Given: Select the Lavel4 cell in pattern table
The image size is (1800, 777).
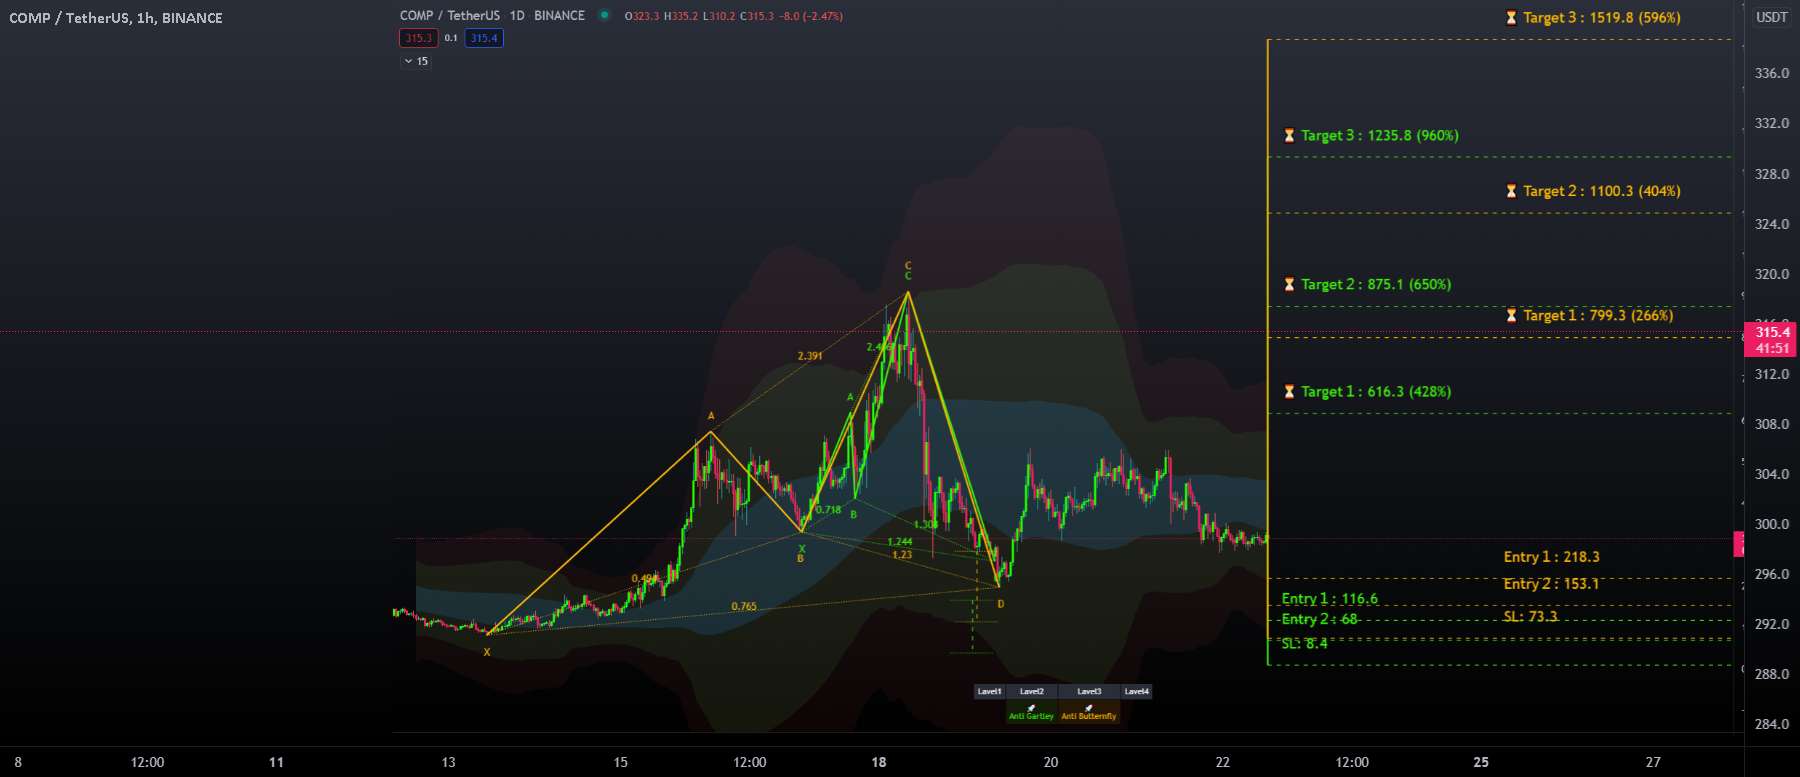Looking at the screenshot, I should click(x=1137, y=691).
